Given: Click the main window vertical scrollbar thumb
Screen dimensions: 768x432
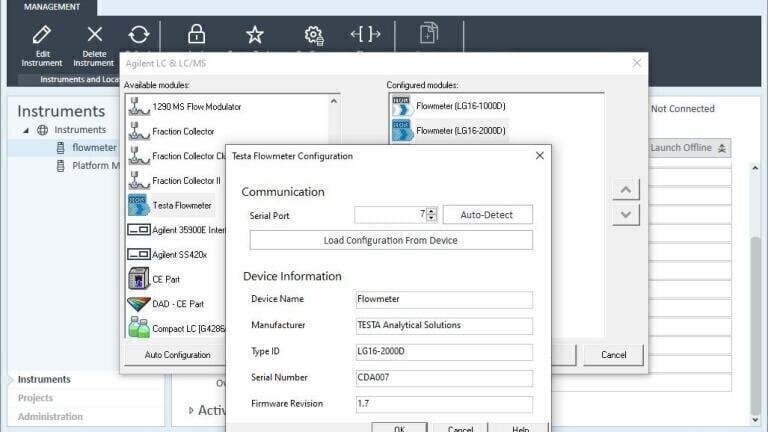Looking at the screenshot, I should click(x=756, y=324).
